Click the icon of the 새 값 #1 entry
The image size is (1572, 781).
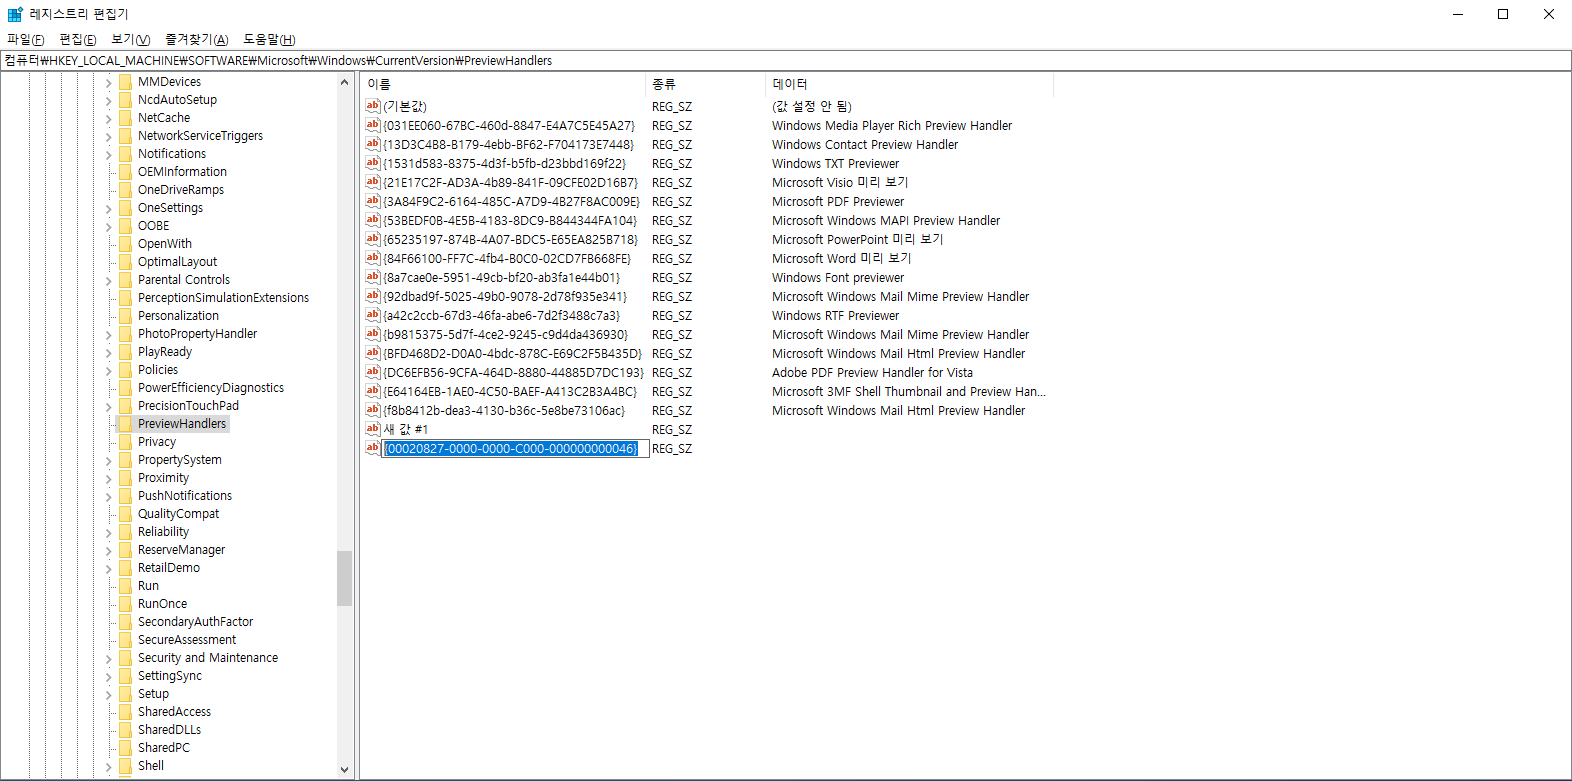(373, 429)
